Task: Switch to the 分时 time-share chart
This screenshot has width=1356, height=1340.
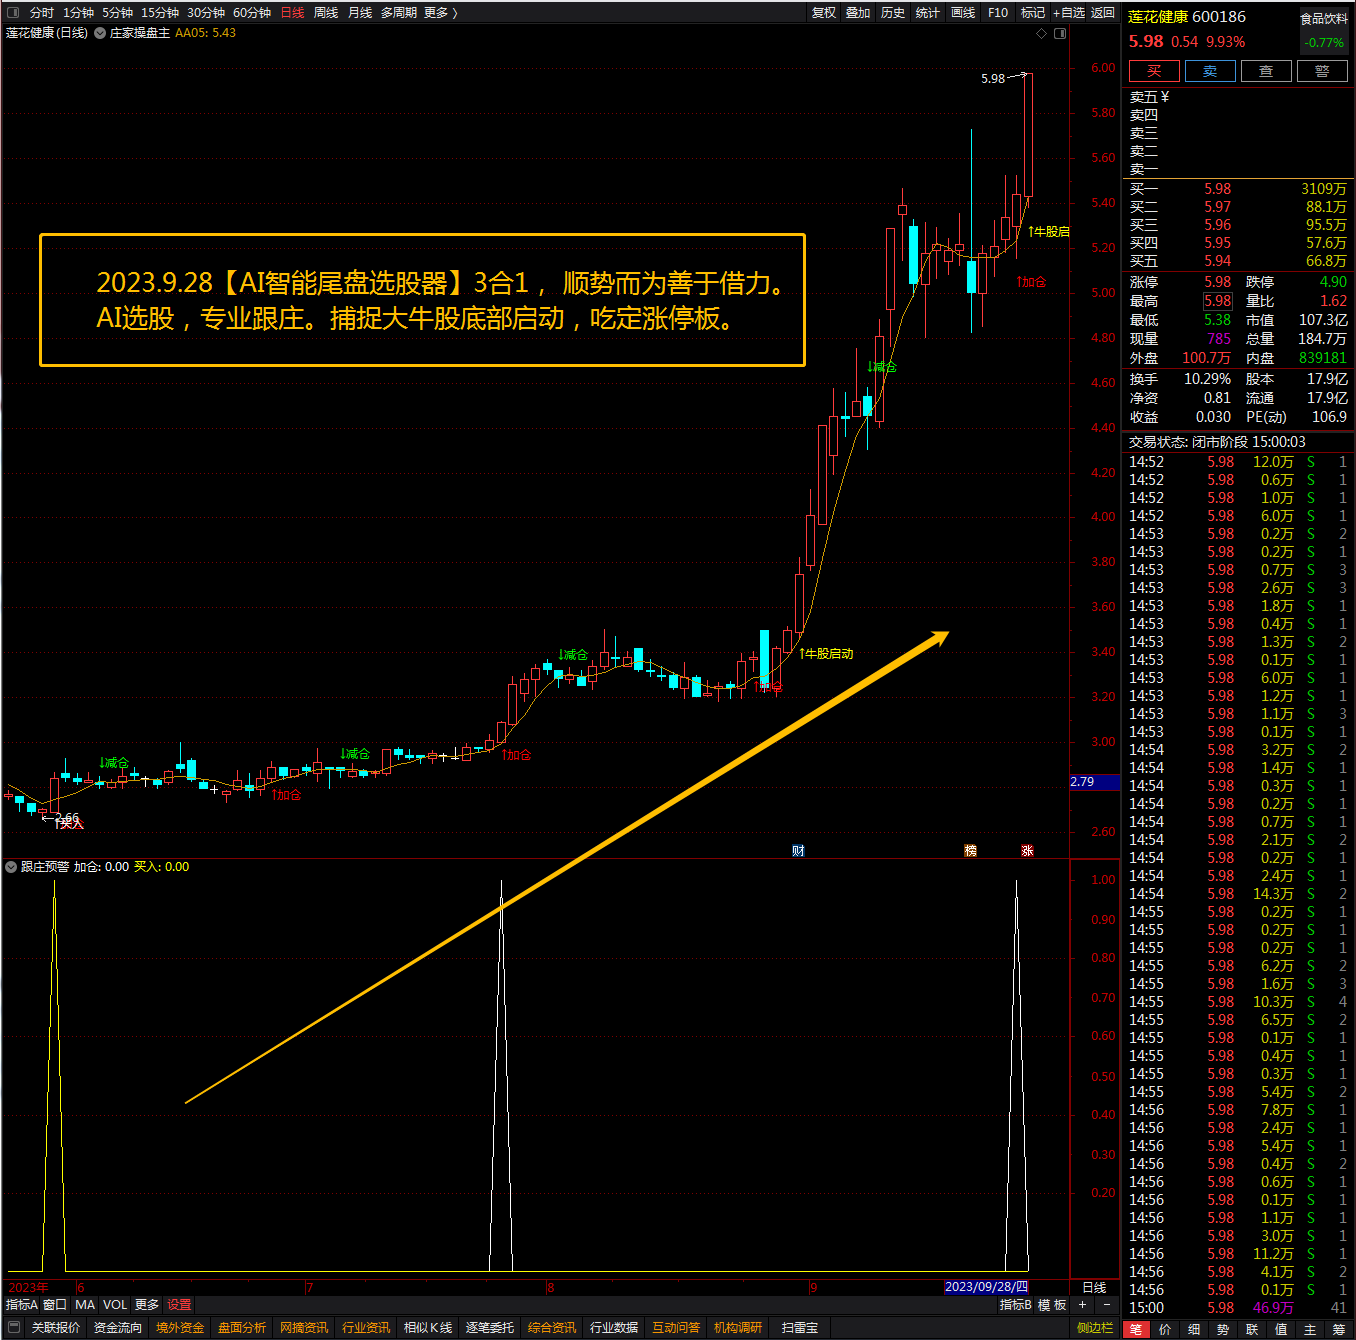Action: pyautogui.click(x=42, y=13)
